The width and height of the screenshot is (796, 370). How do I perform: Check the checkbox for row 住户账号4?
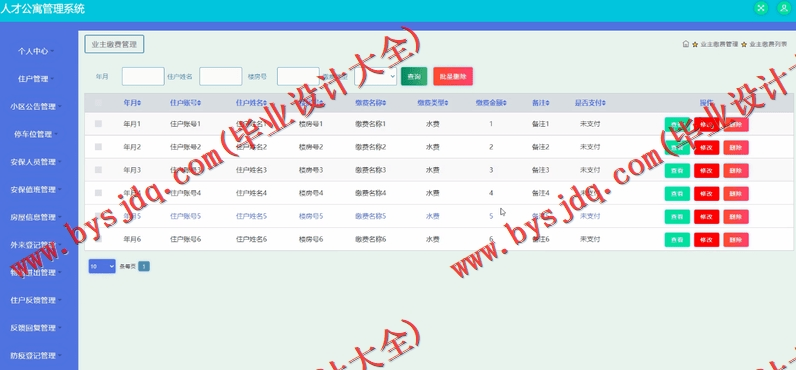point(98,193)
